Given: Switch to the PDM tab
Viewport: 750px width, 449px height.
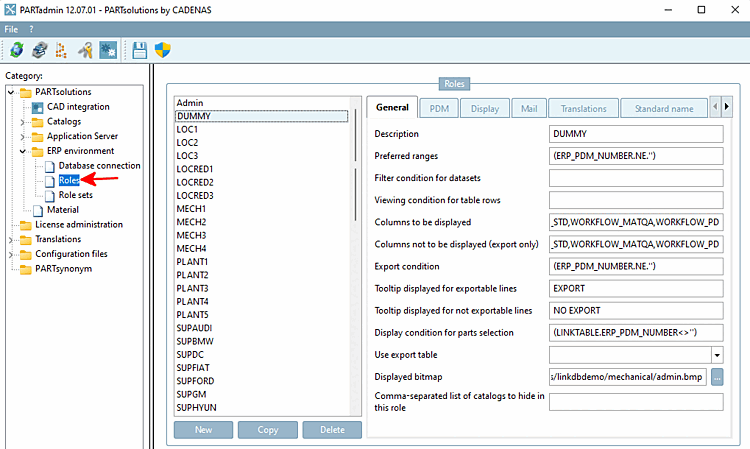Looking at the screenshot, I should tap(439, 108).
